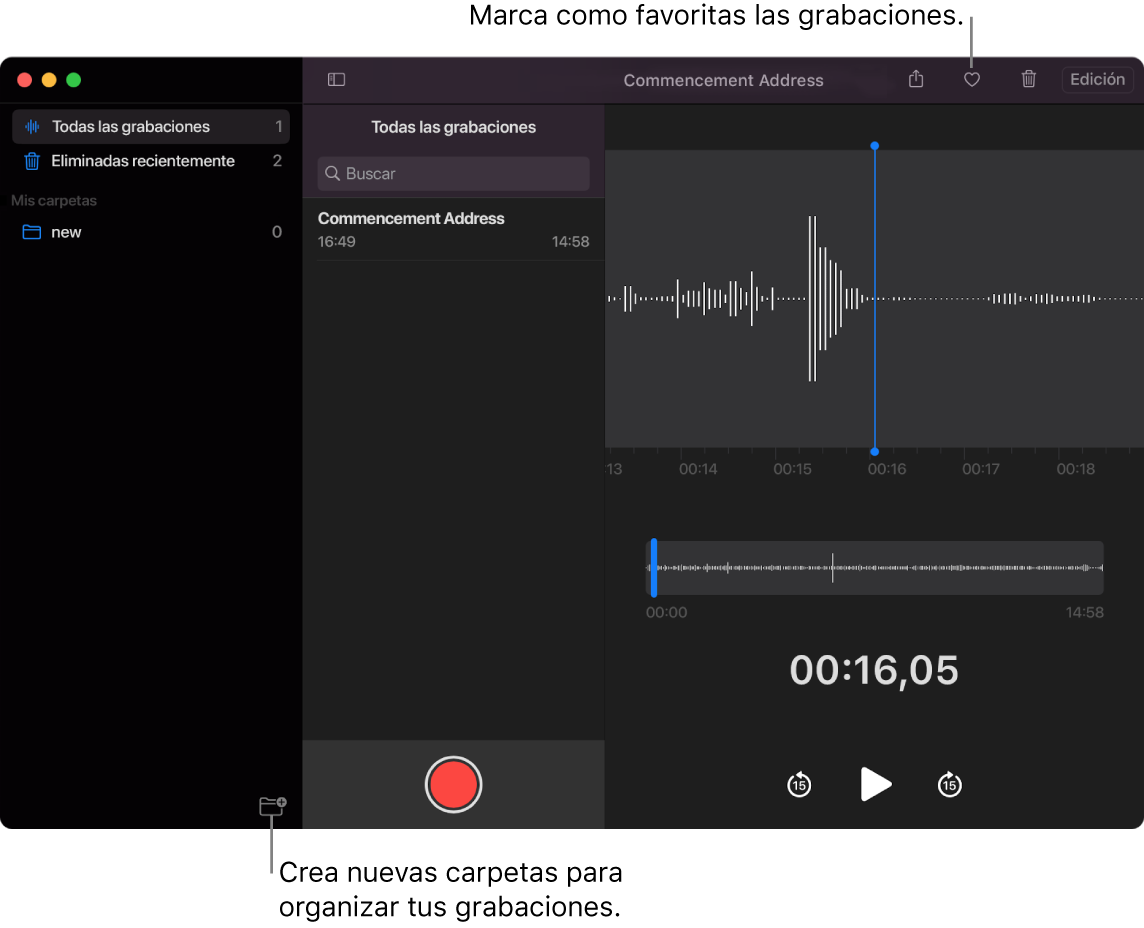Open the new folder blue icon
1144x928 pixels.
click(x=31, y=232)
